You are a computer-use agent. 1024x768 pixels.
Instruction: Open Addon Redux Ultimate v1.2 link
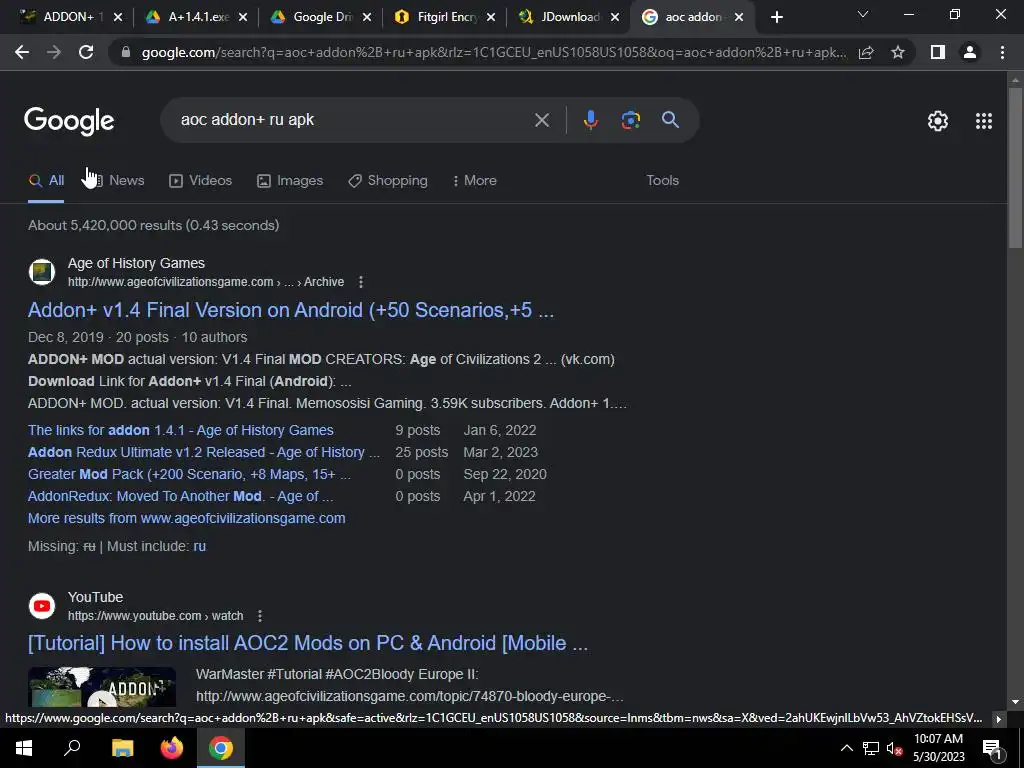tap(204, 452)
